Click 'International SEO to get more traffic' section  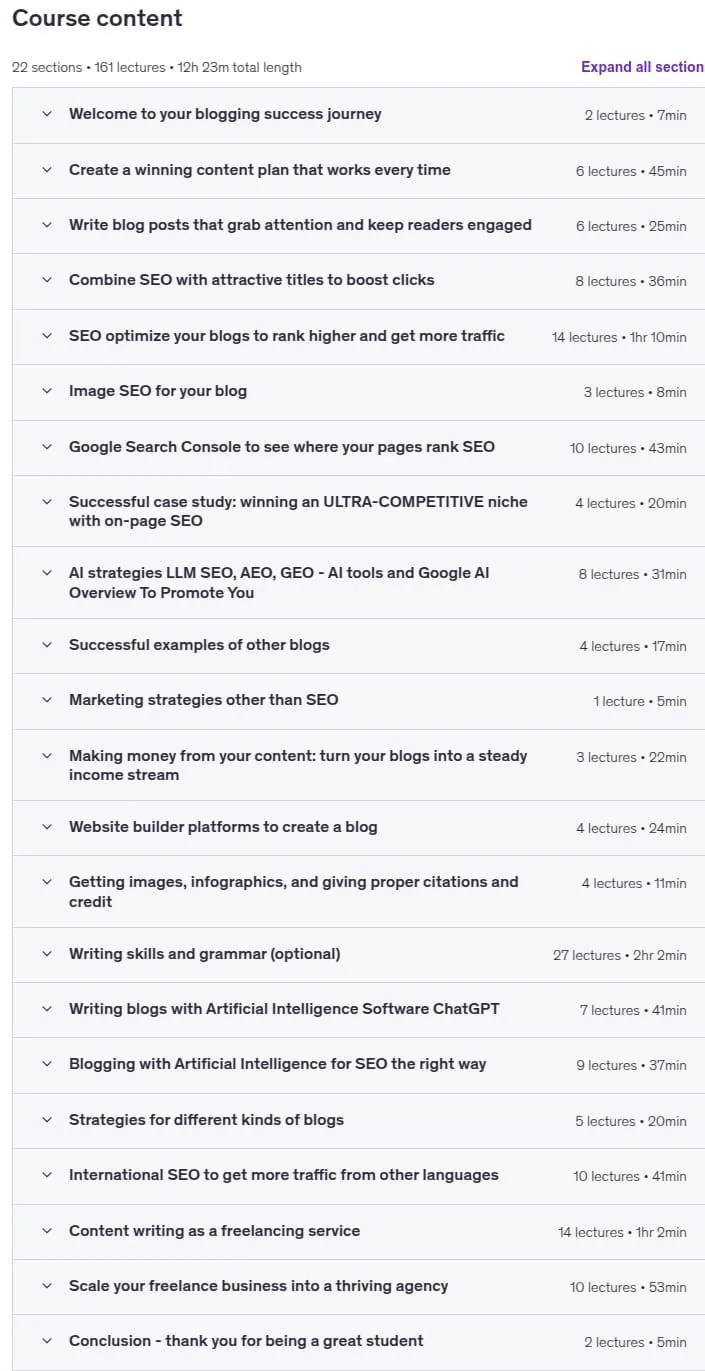tap(358, 1176)
